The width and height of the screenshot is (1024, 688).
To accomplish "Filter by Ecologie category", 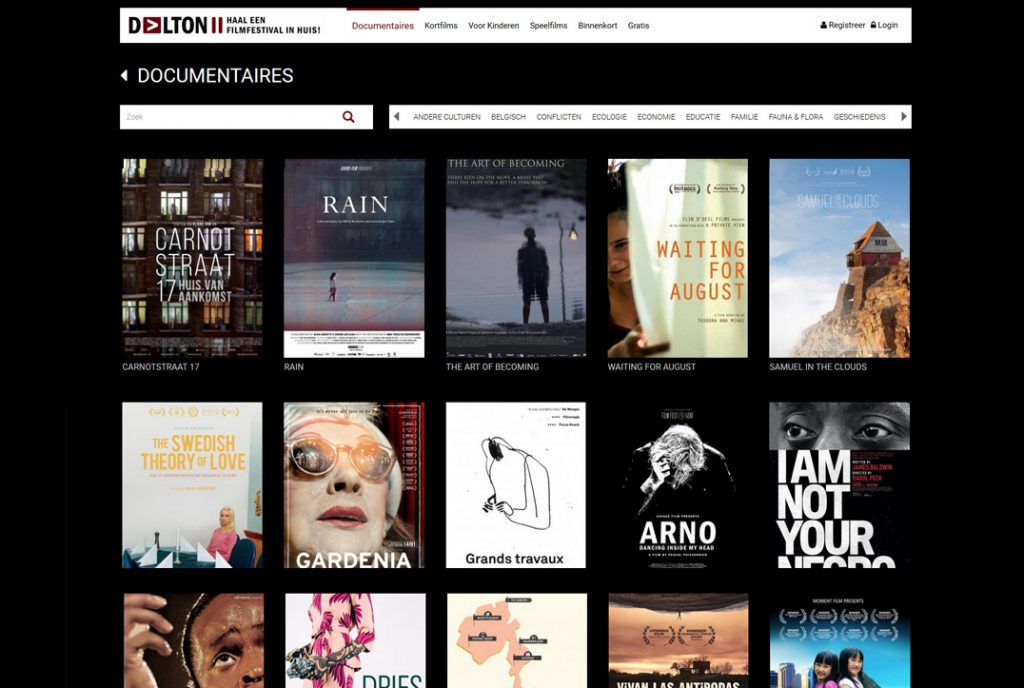I will tap(609, 117).
